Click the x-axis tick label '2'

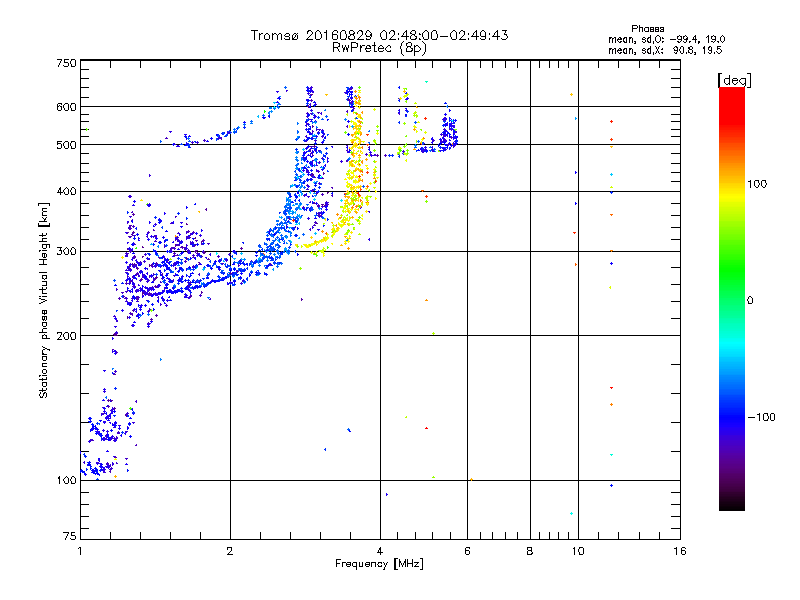pyautogui.click(x=230, y=551)
